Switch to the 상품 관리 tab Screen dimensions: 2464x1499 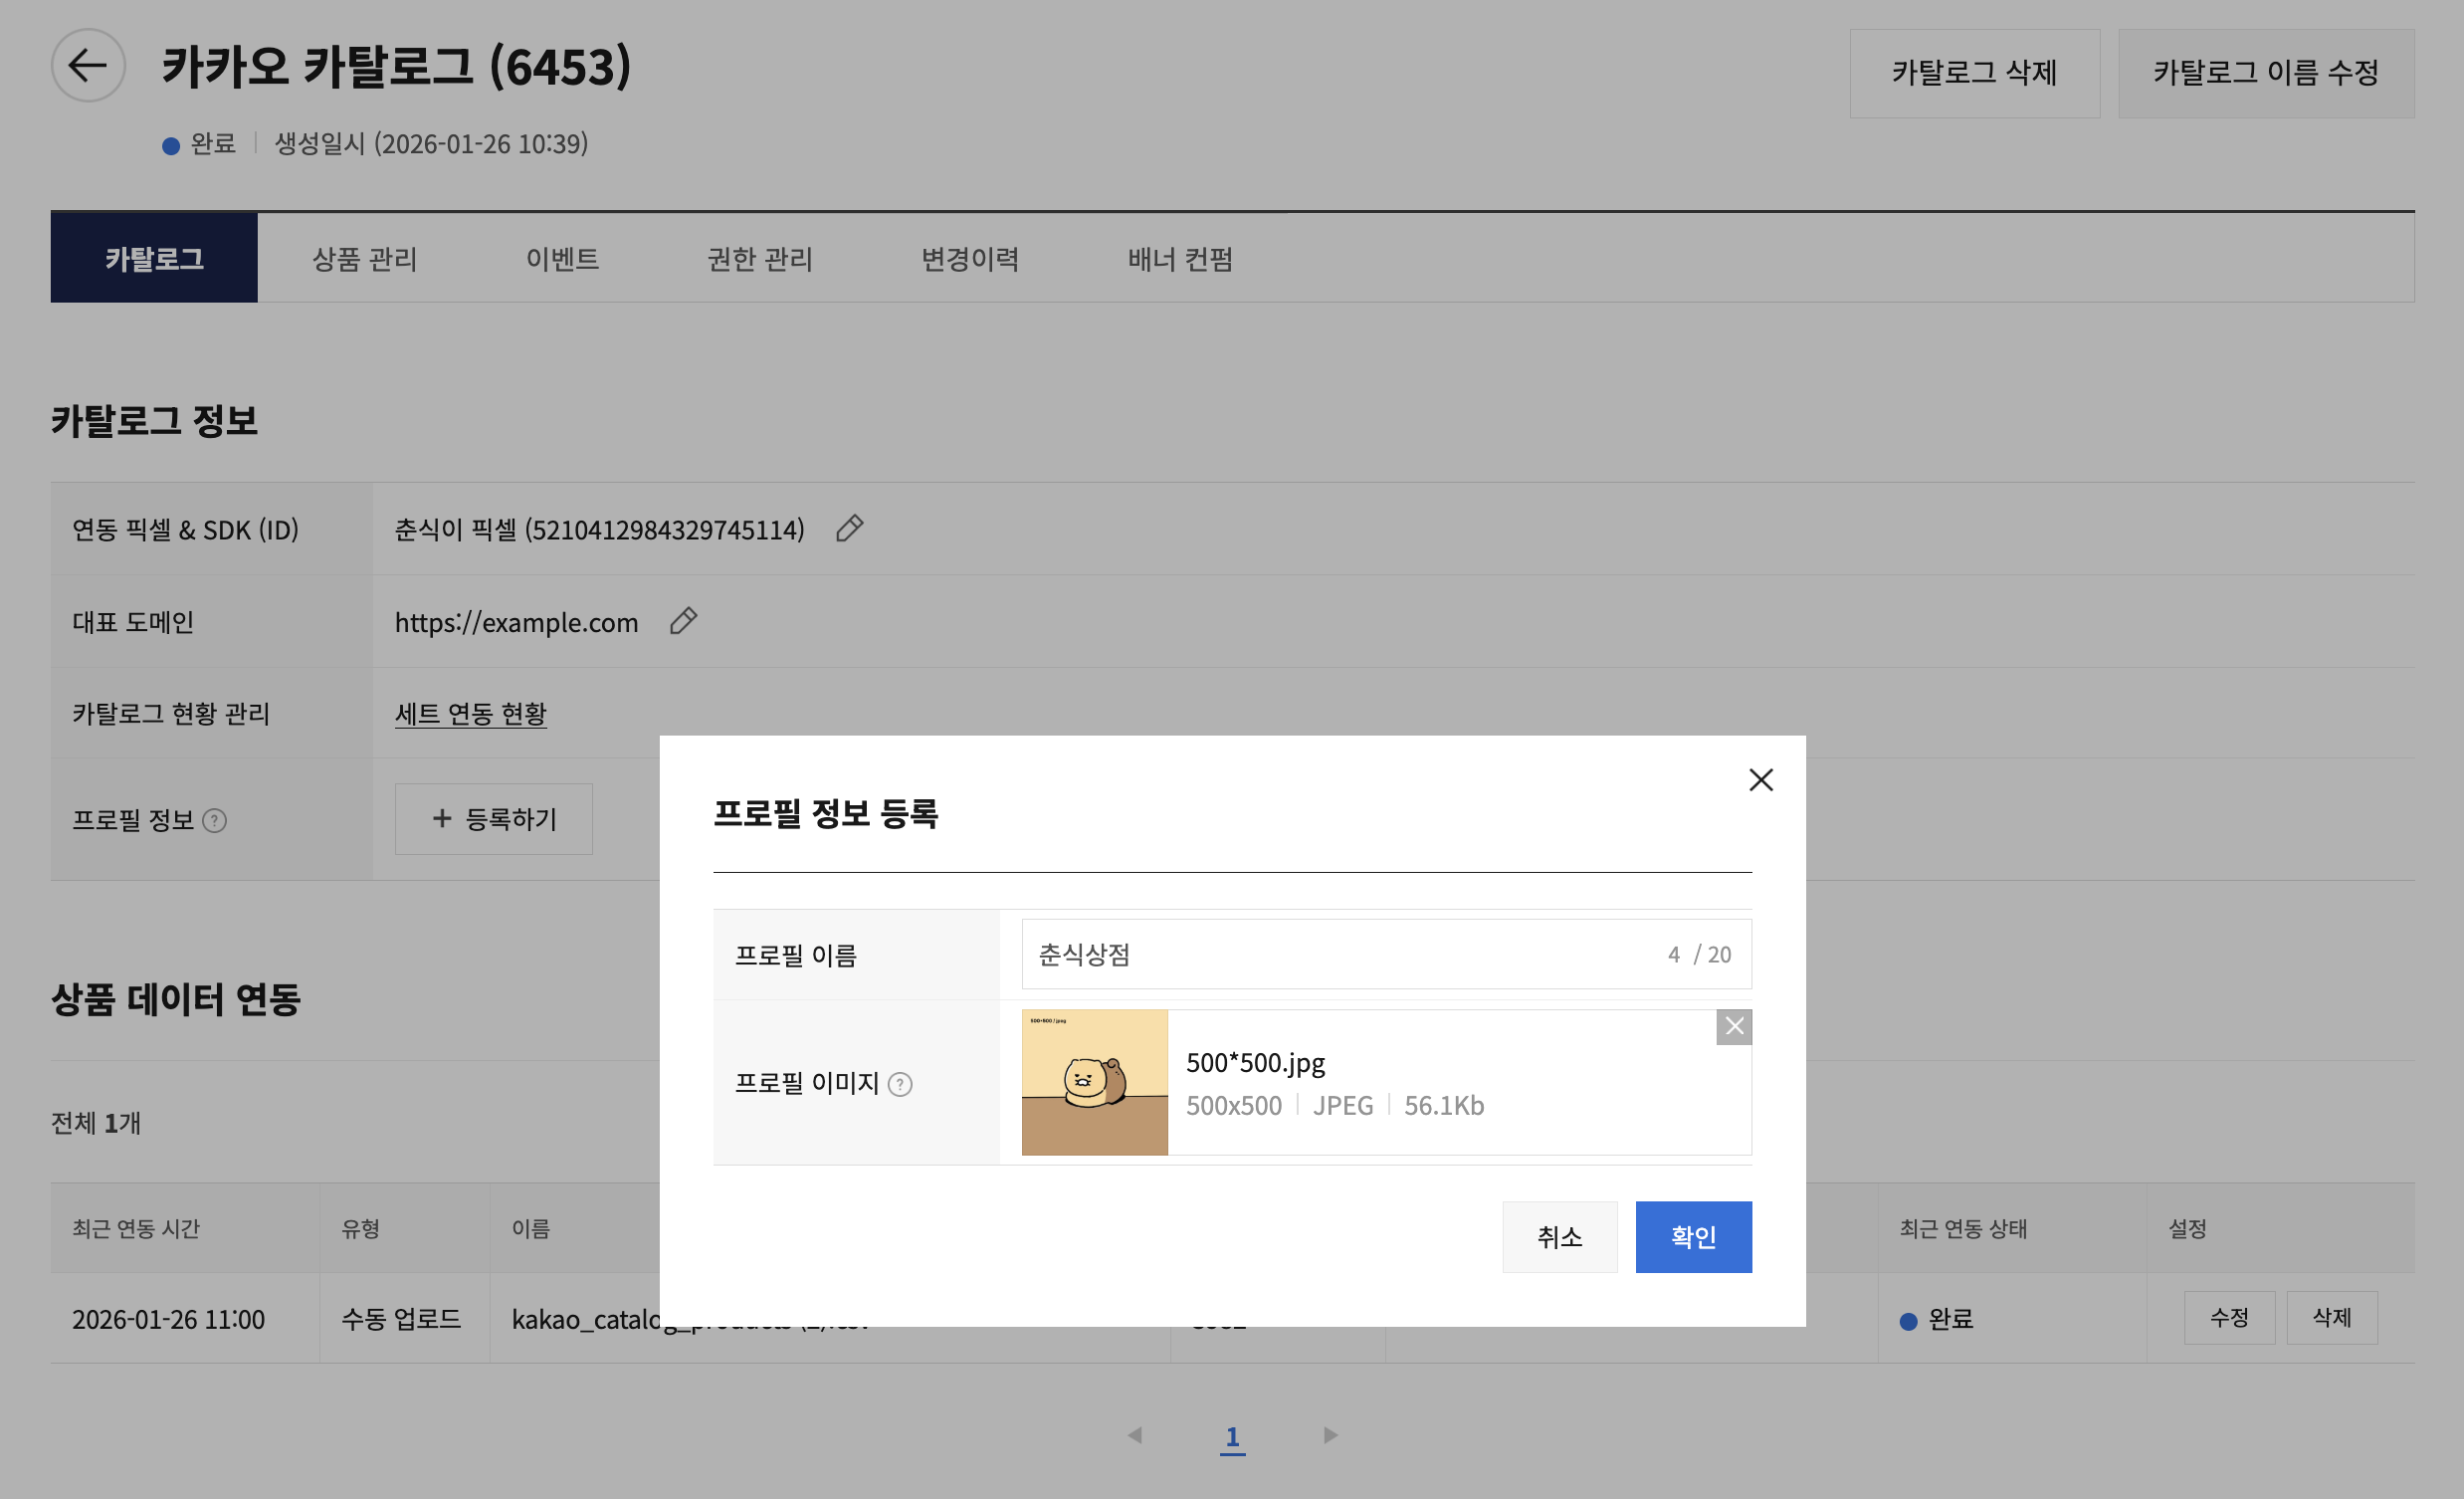(364, 259)
